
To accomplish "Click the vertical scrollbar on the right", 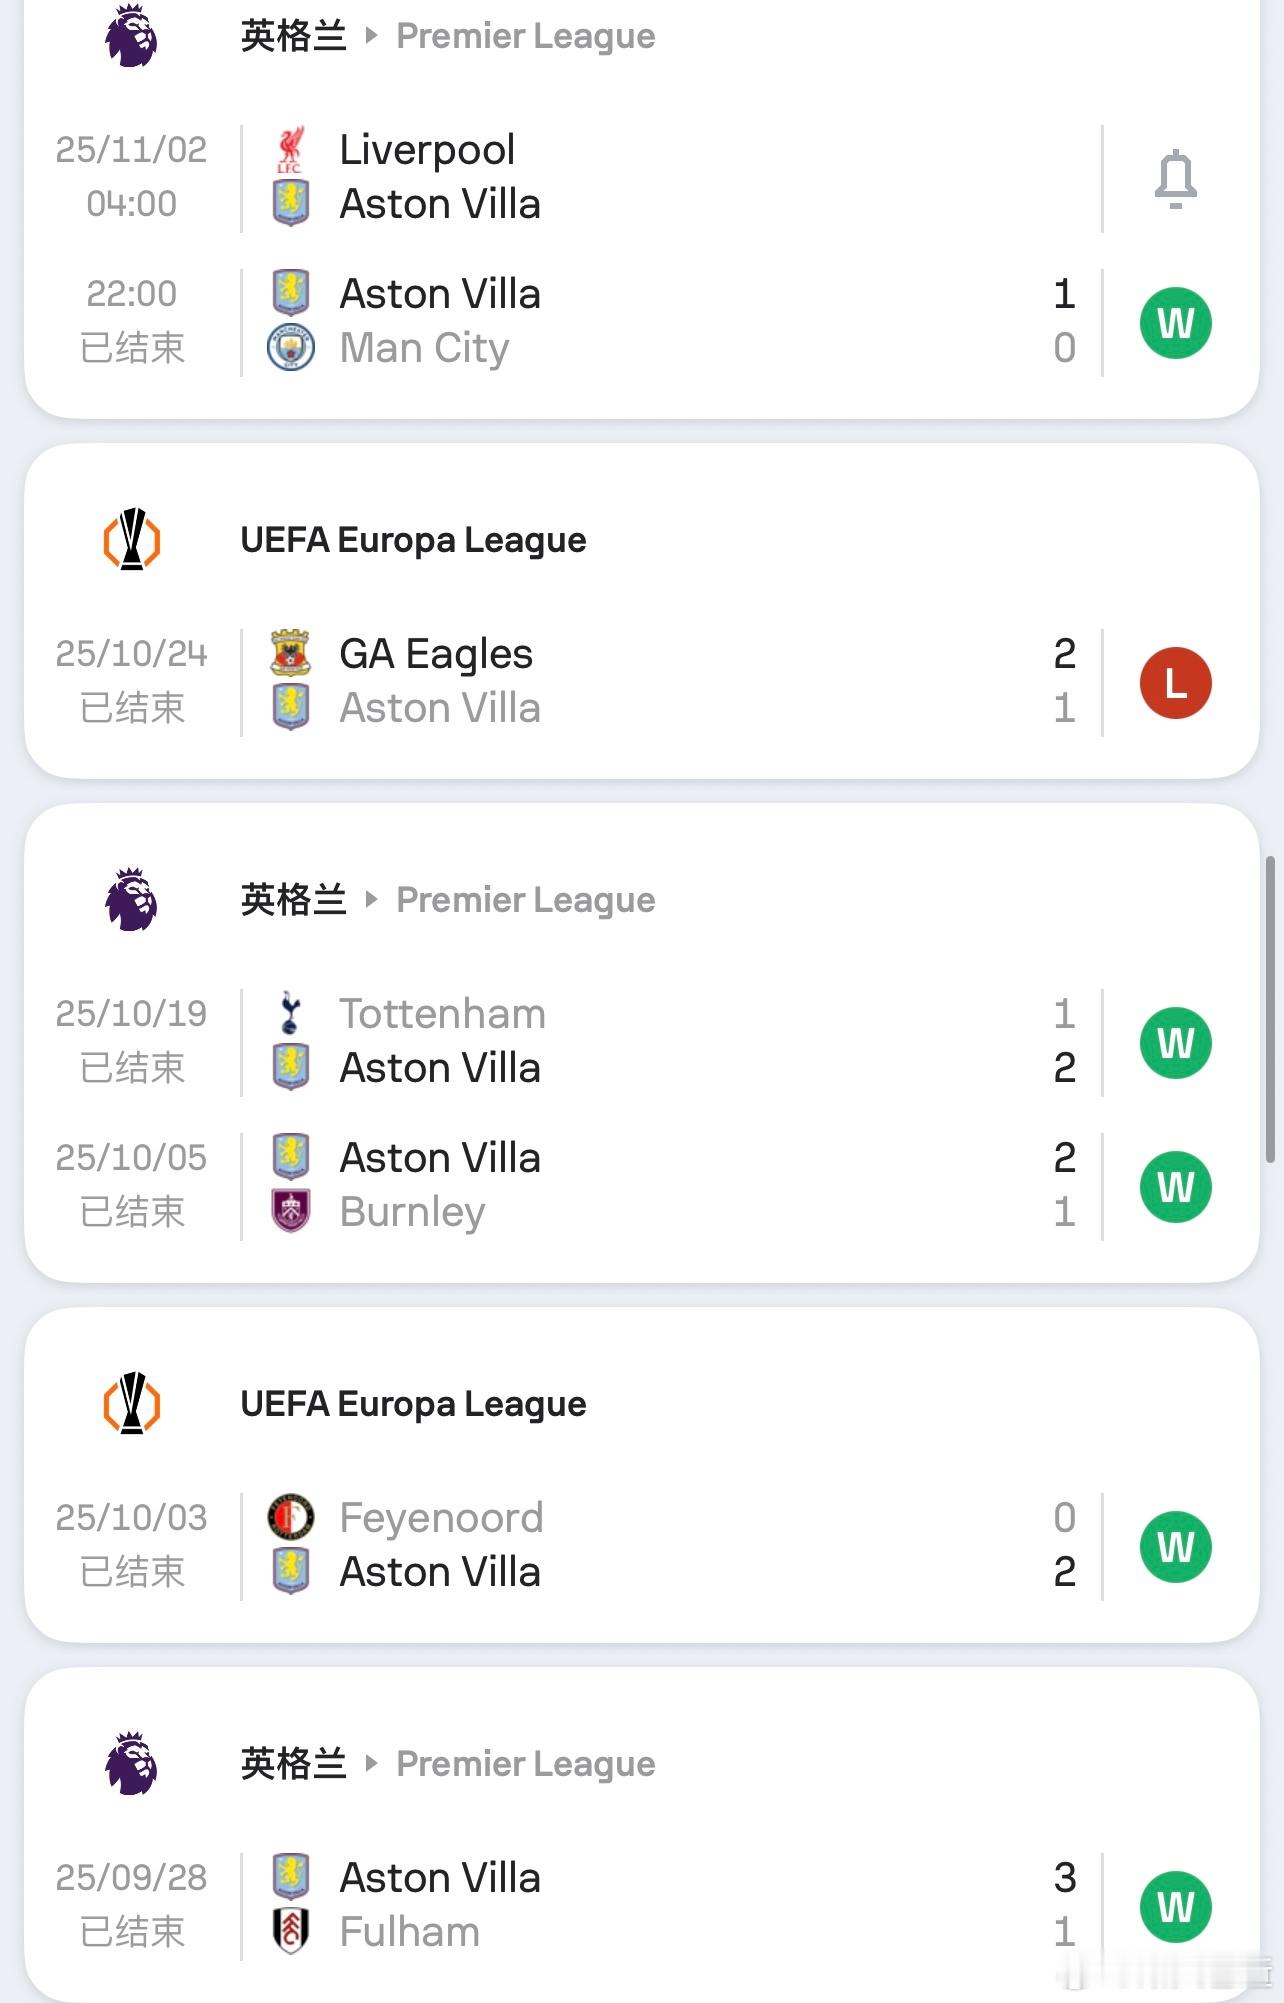I will point(1270,1008).
